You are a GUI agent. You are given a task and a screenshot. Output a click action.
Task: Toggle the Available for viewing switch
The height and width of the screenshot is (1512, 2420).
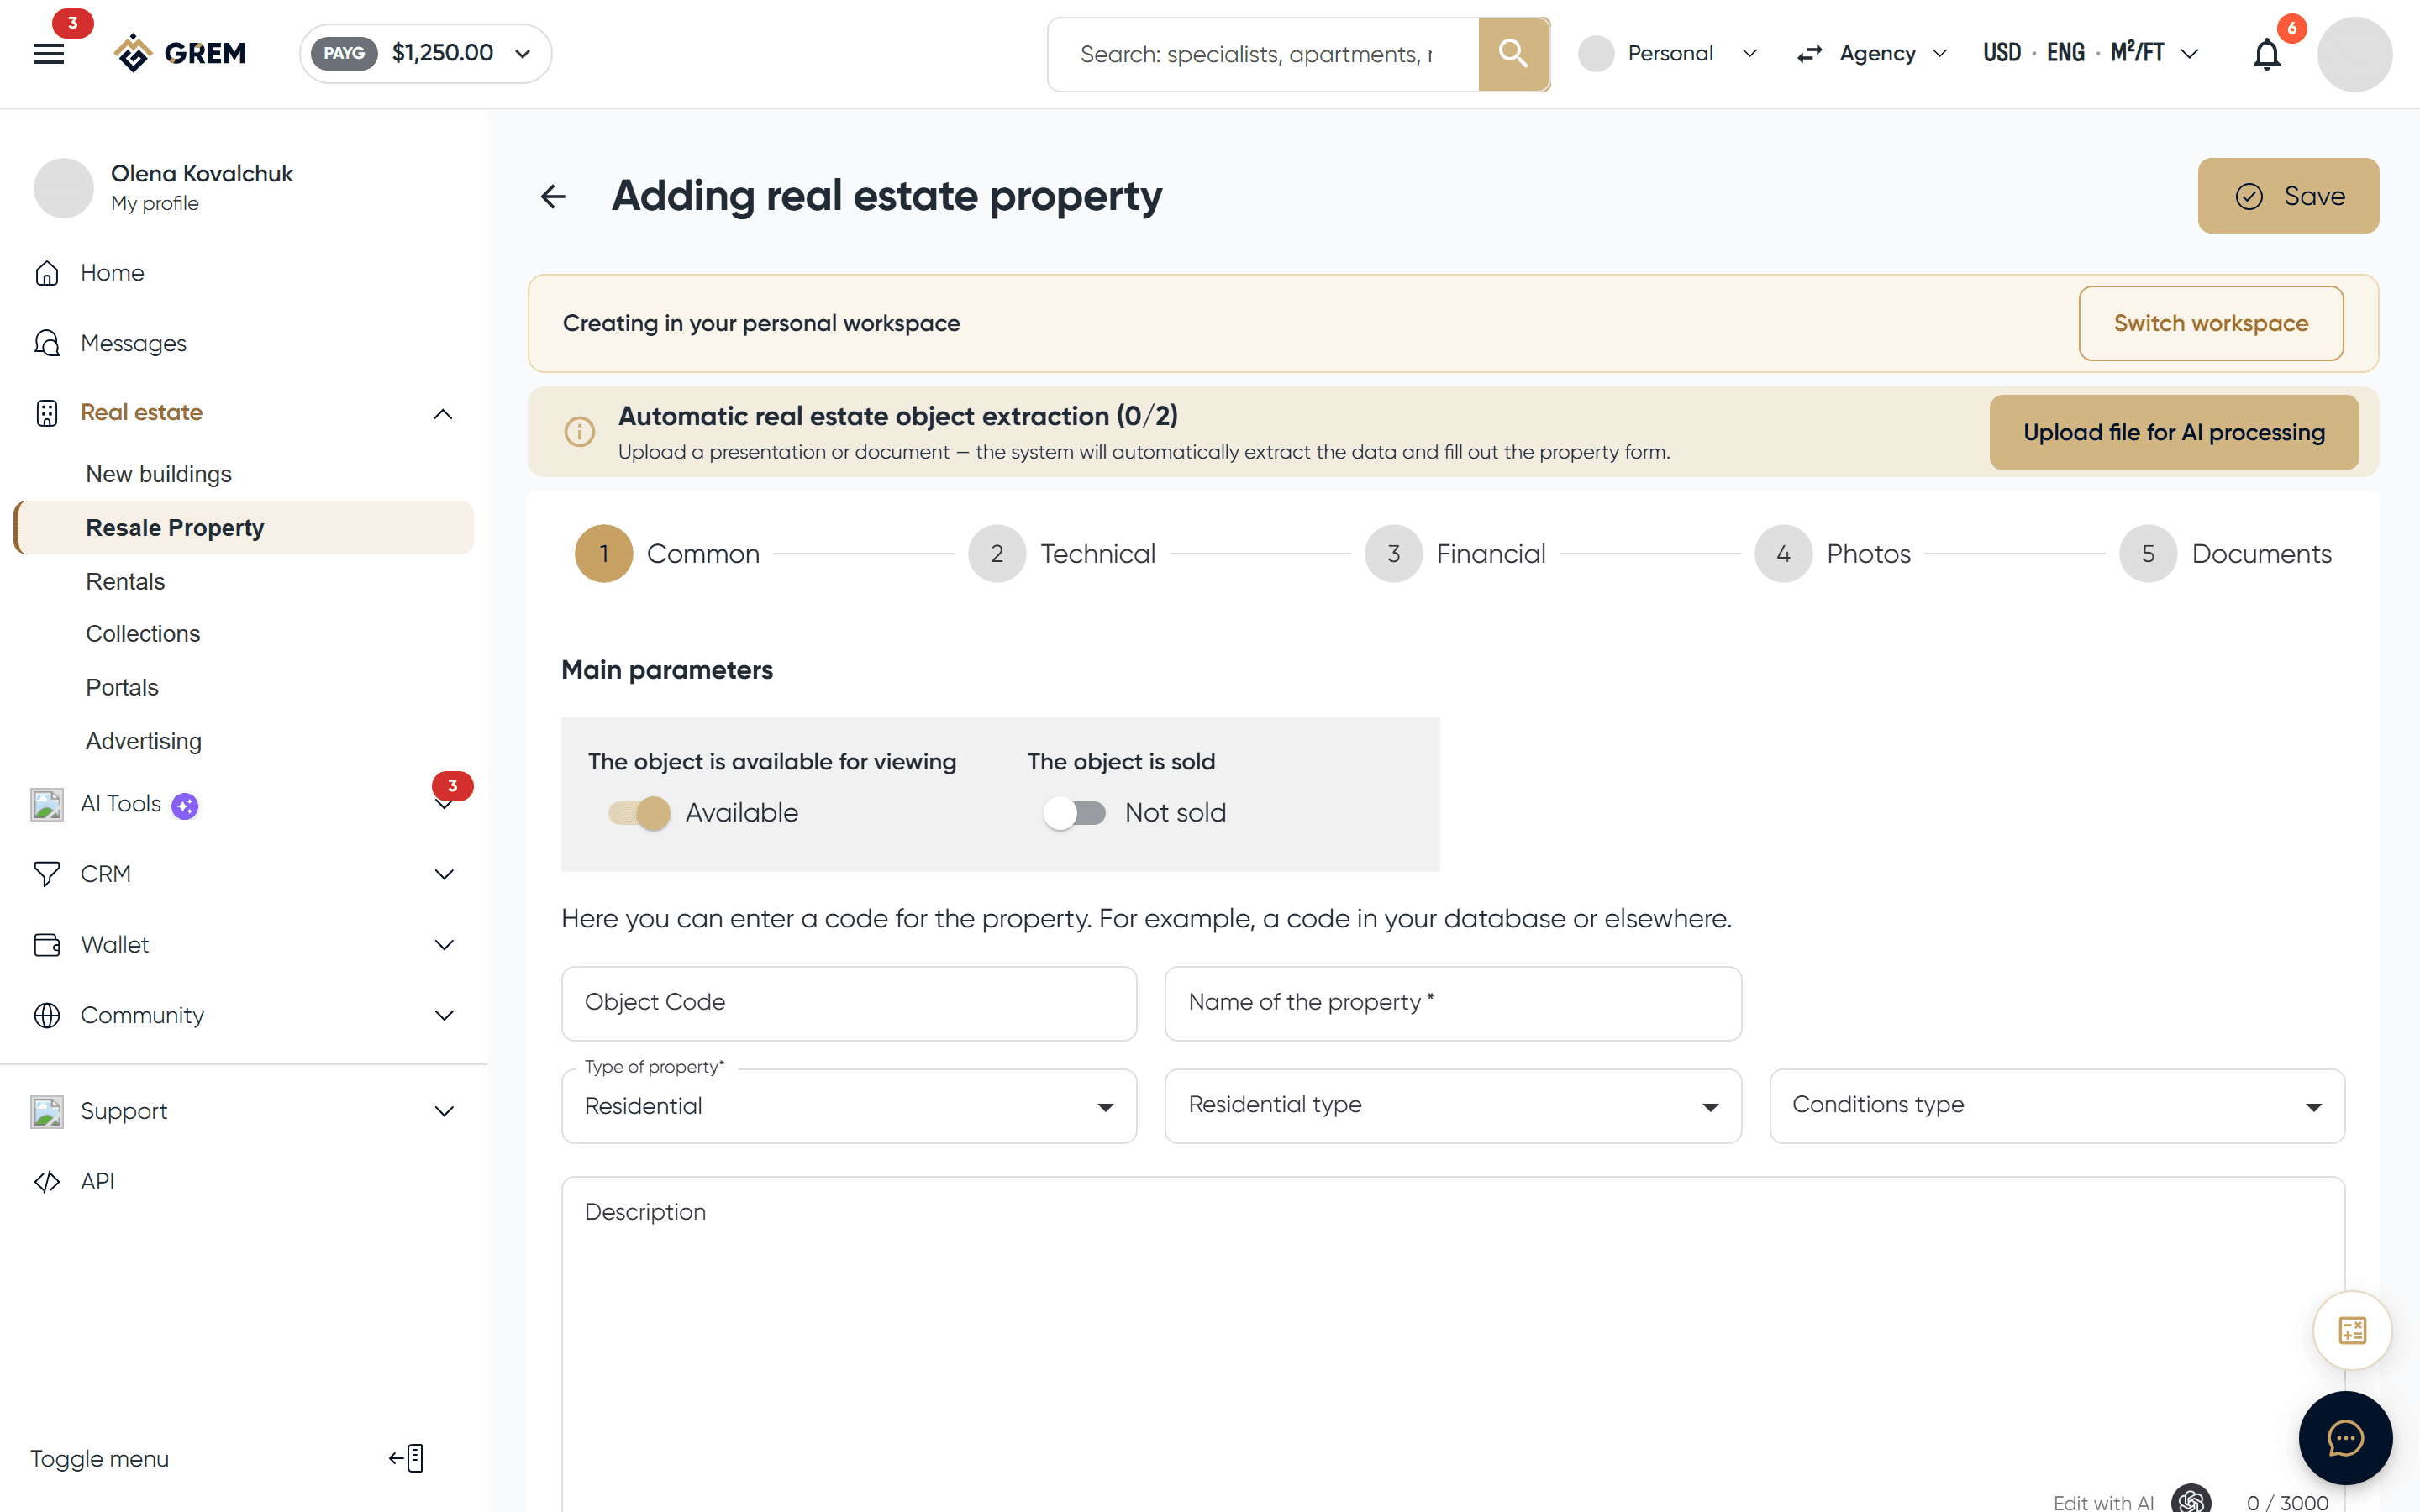pos(640,813)
